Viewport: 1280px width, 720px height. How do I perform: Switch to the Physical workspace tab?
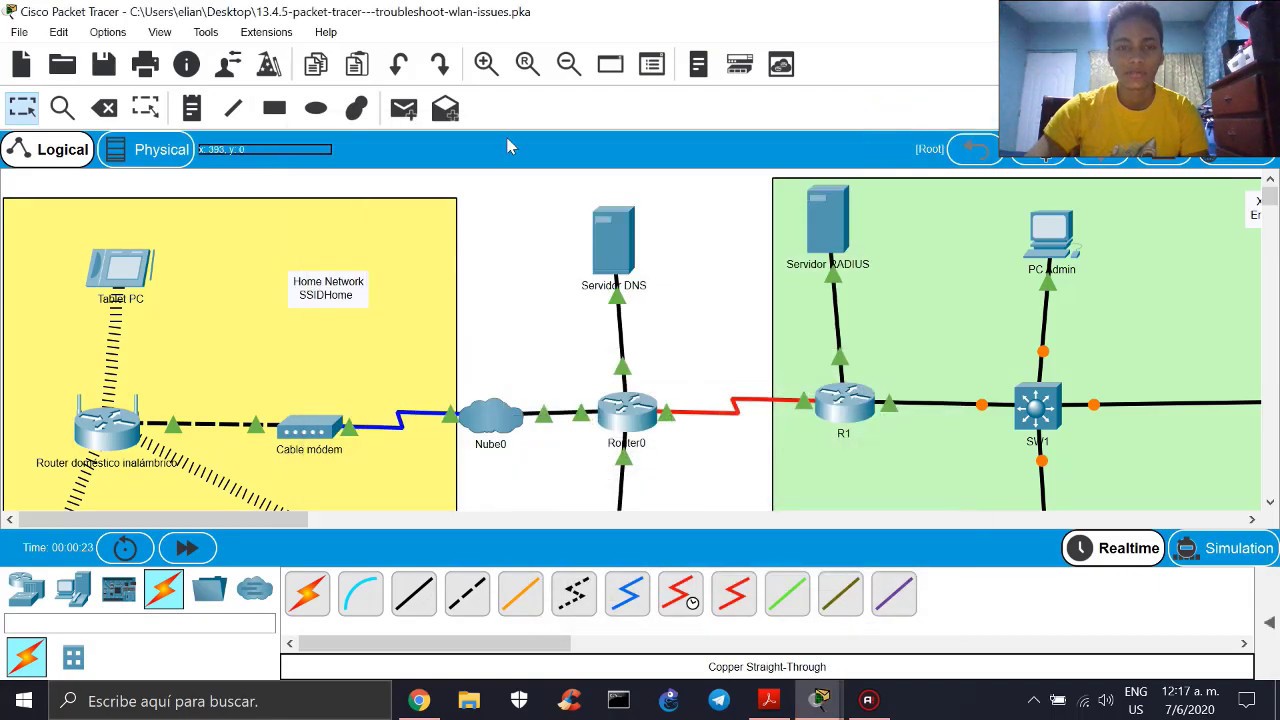pyautogui.click(x=147, y=150)
